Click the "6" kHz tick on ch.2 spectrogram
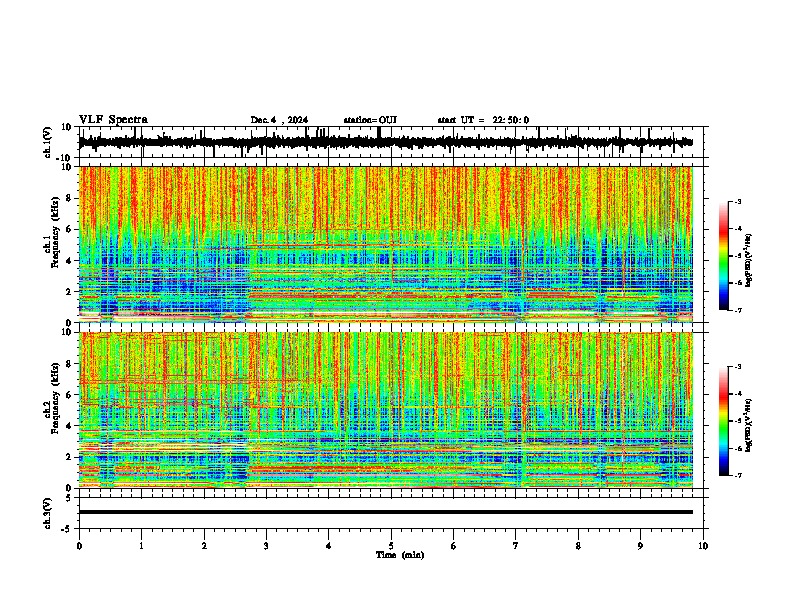This screenshot has height=612, width=792. 70,395
